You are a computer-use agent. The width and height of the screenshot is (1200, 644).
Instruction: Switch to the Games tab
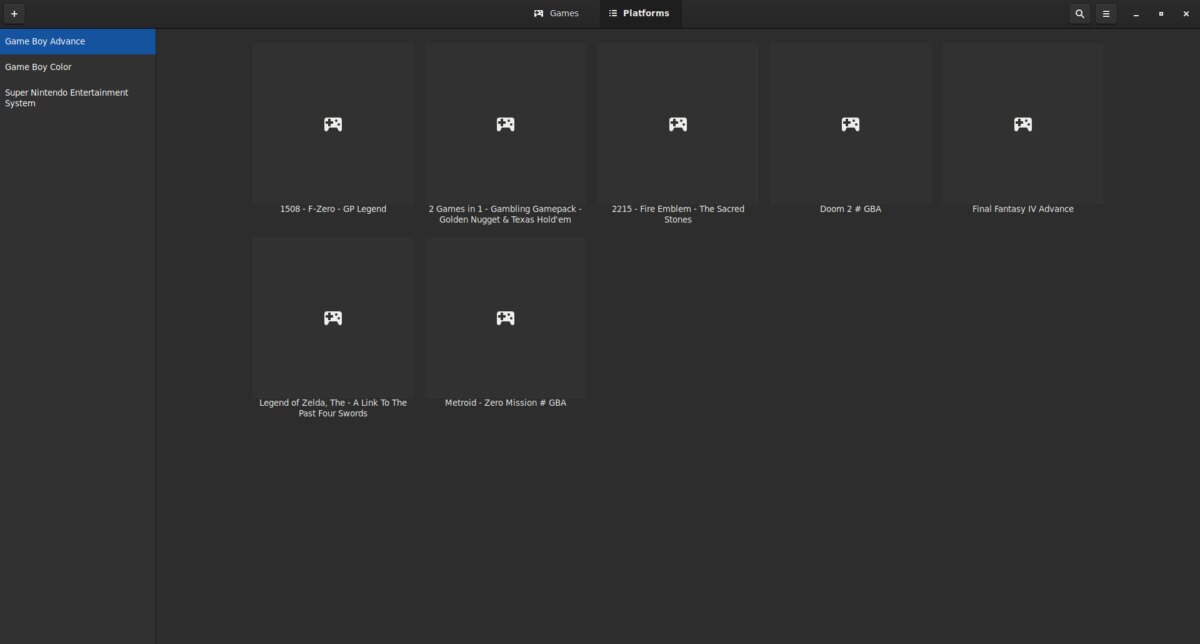pos(556,14)
